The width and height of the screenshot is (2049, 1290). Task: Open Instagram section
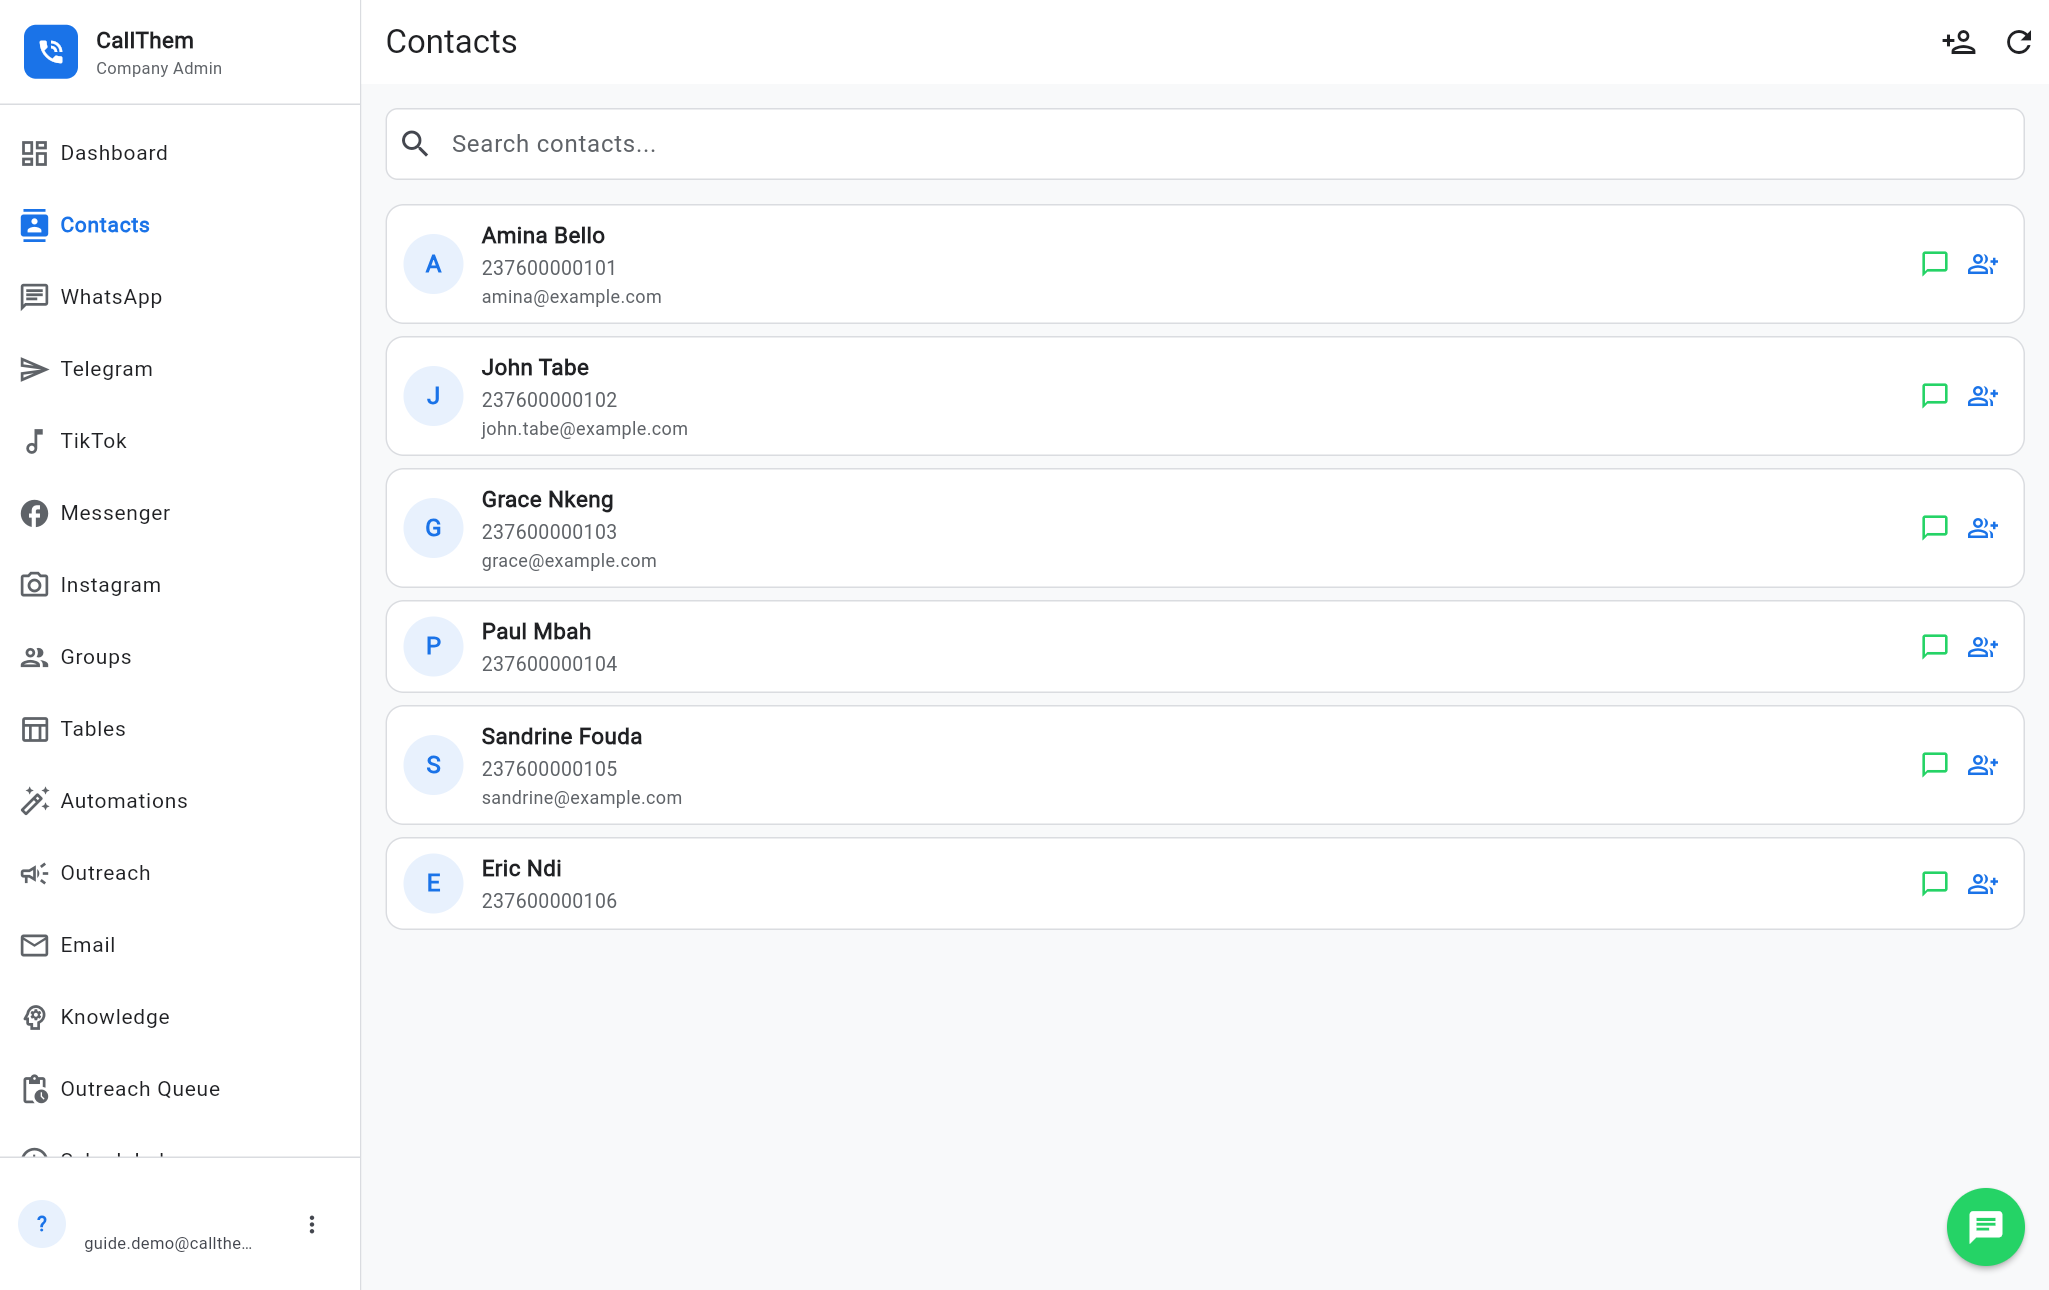(x=180, y=585)
